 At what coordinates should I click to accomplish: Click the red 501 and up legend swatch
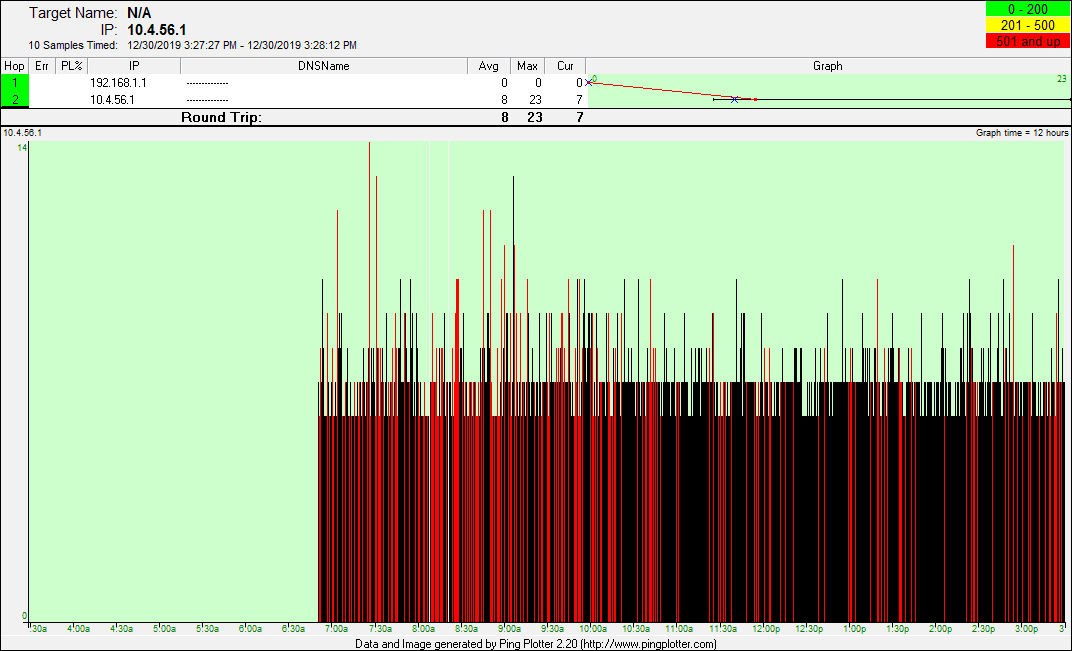tap(1027, 41)
